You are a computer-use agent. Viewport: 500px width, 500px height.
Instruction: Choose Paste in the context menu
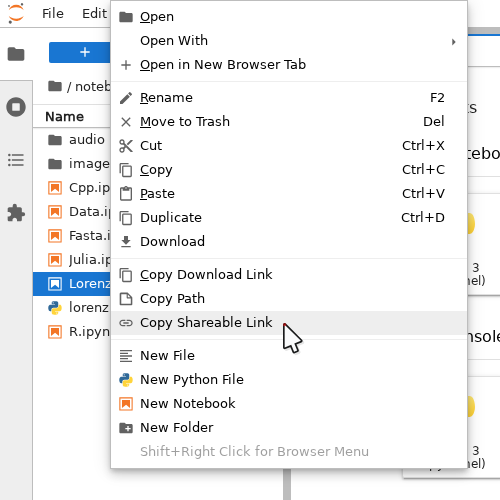tap(289, 194)
